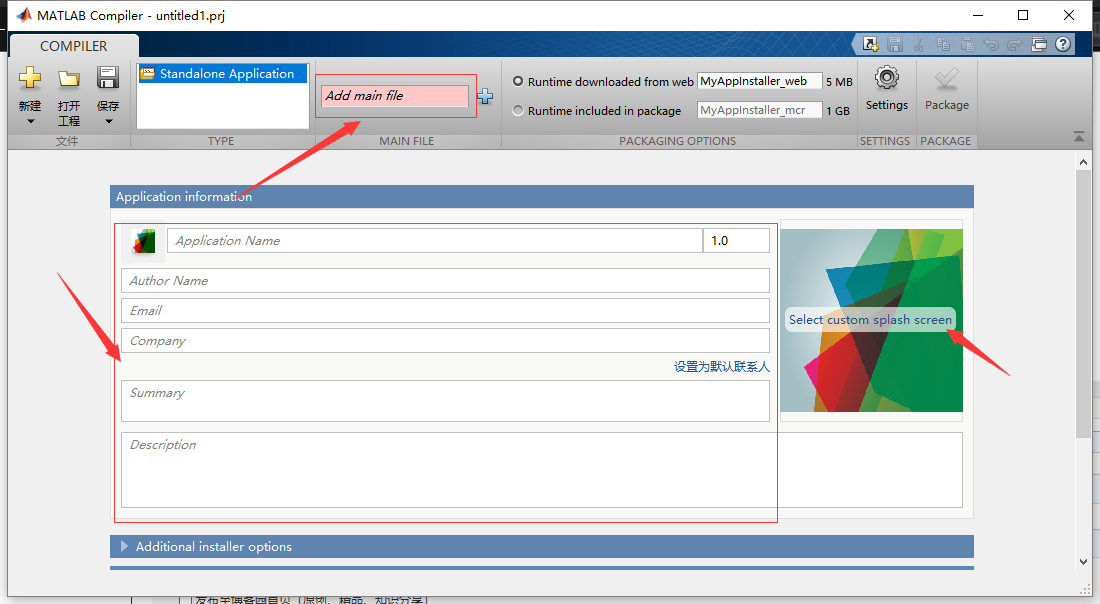This screenshot has width=1100, height=604.
Task: Click the Email field
Action: (445, 311)
